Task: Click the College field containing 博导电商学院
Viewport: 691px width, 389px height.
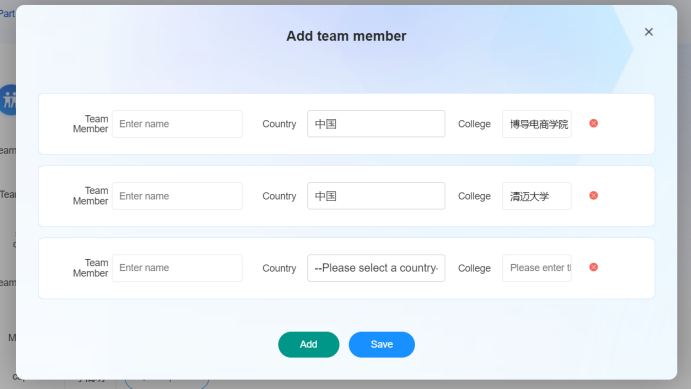Action: tap(537, 124)
